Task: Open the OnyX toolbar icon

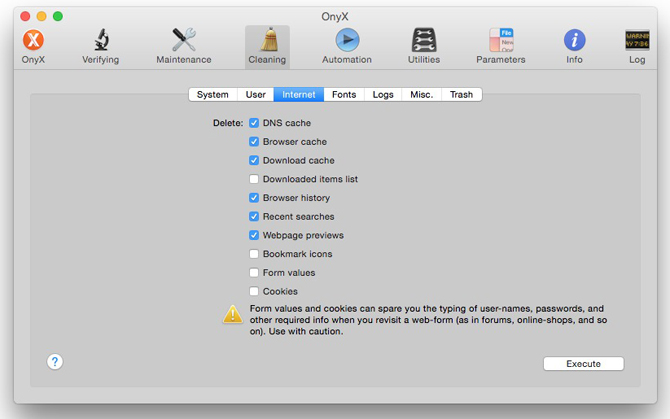Action: click(x=33, y=40)
